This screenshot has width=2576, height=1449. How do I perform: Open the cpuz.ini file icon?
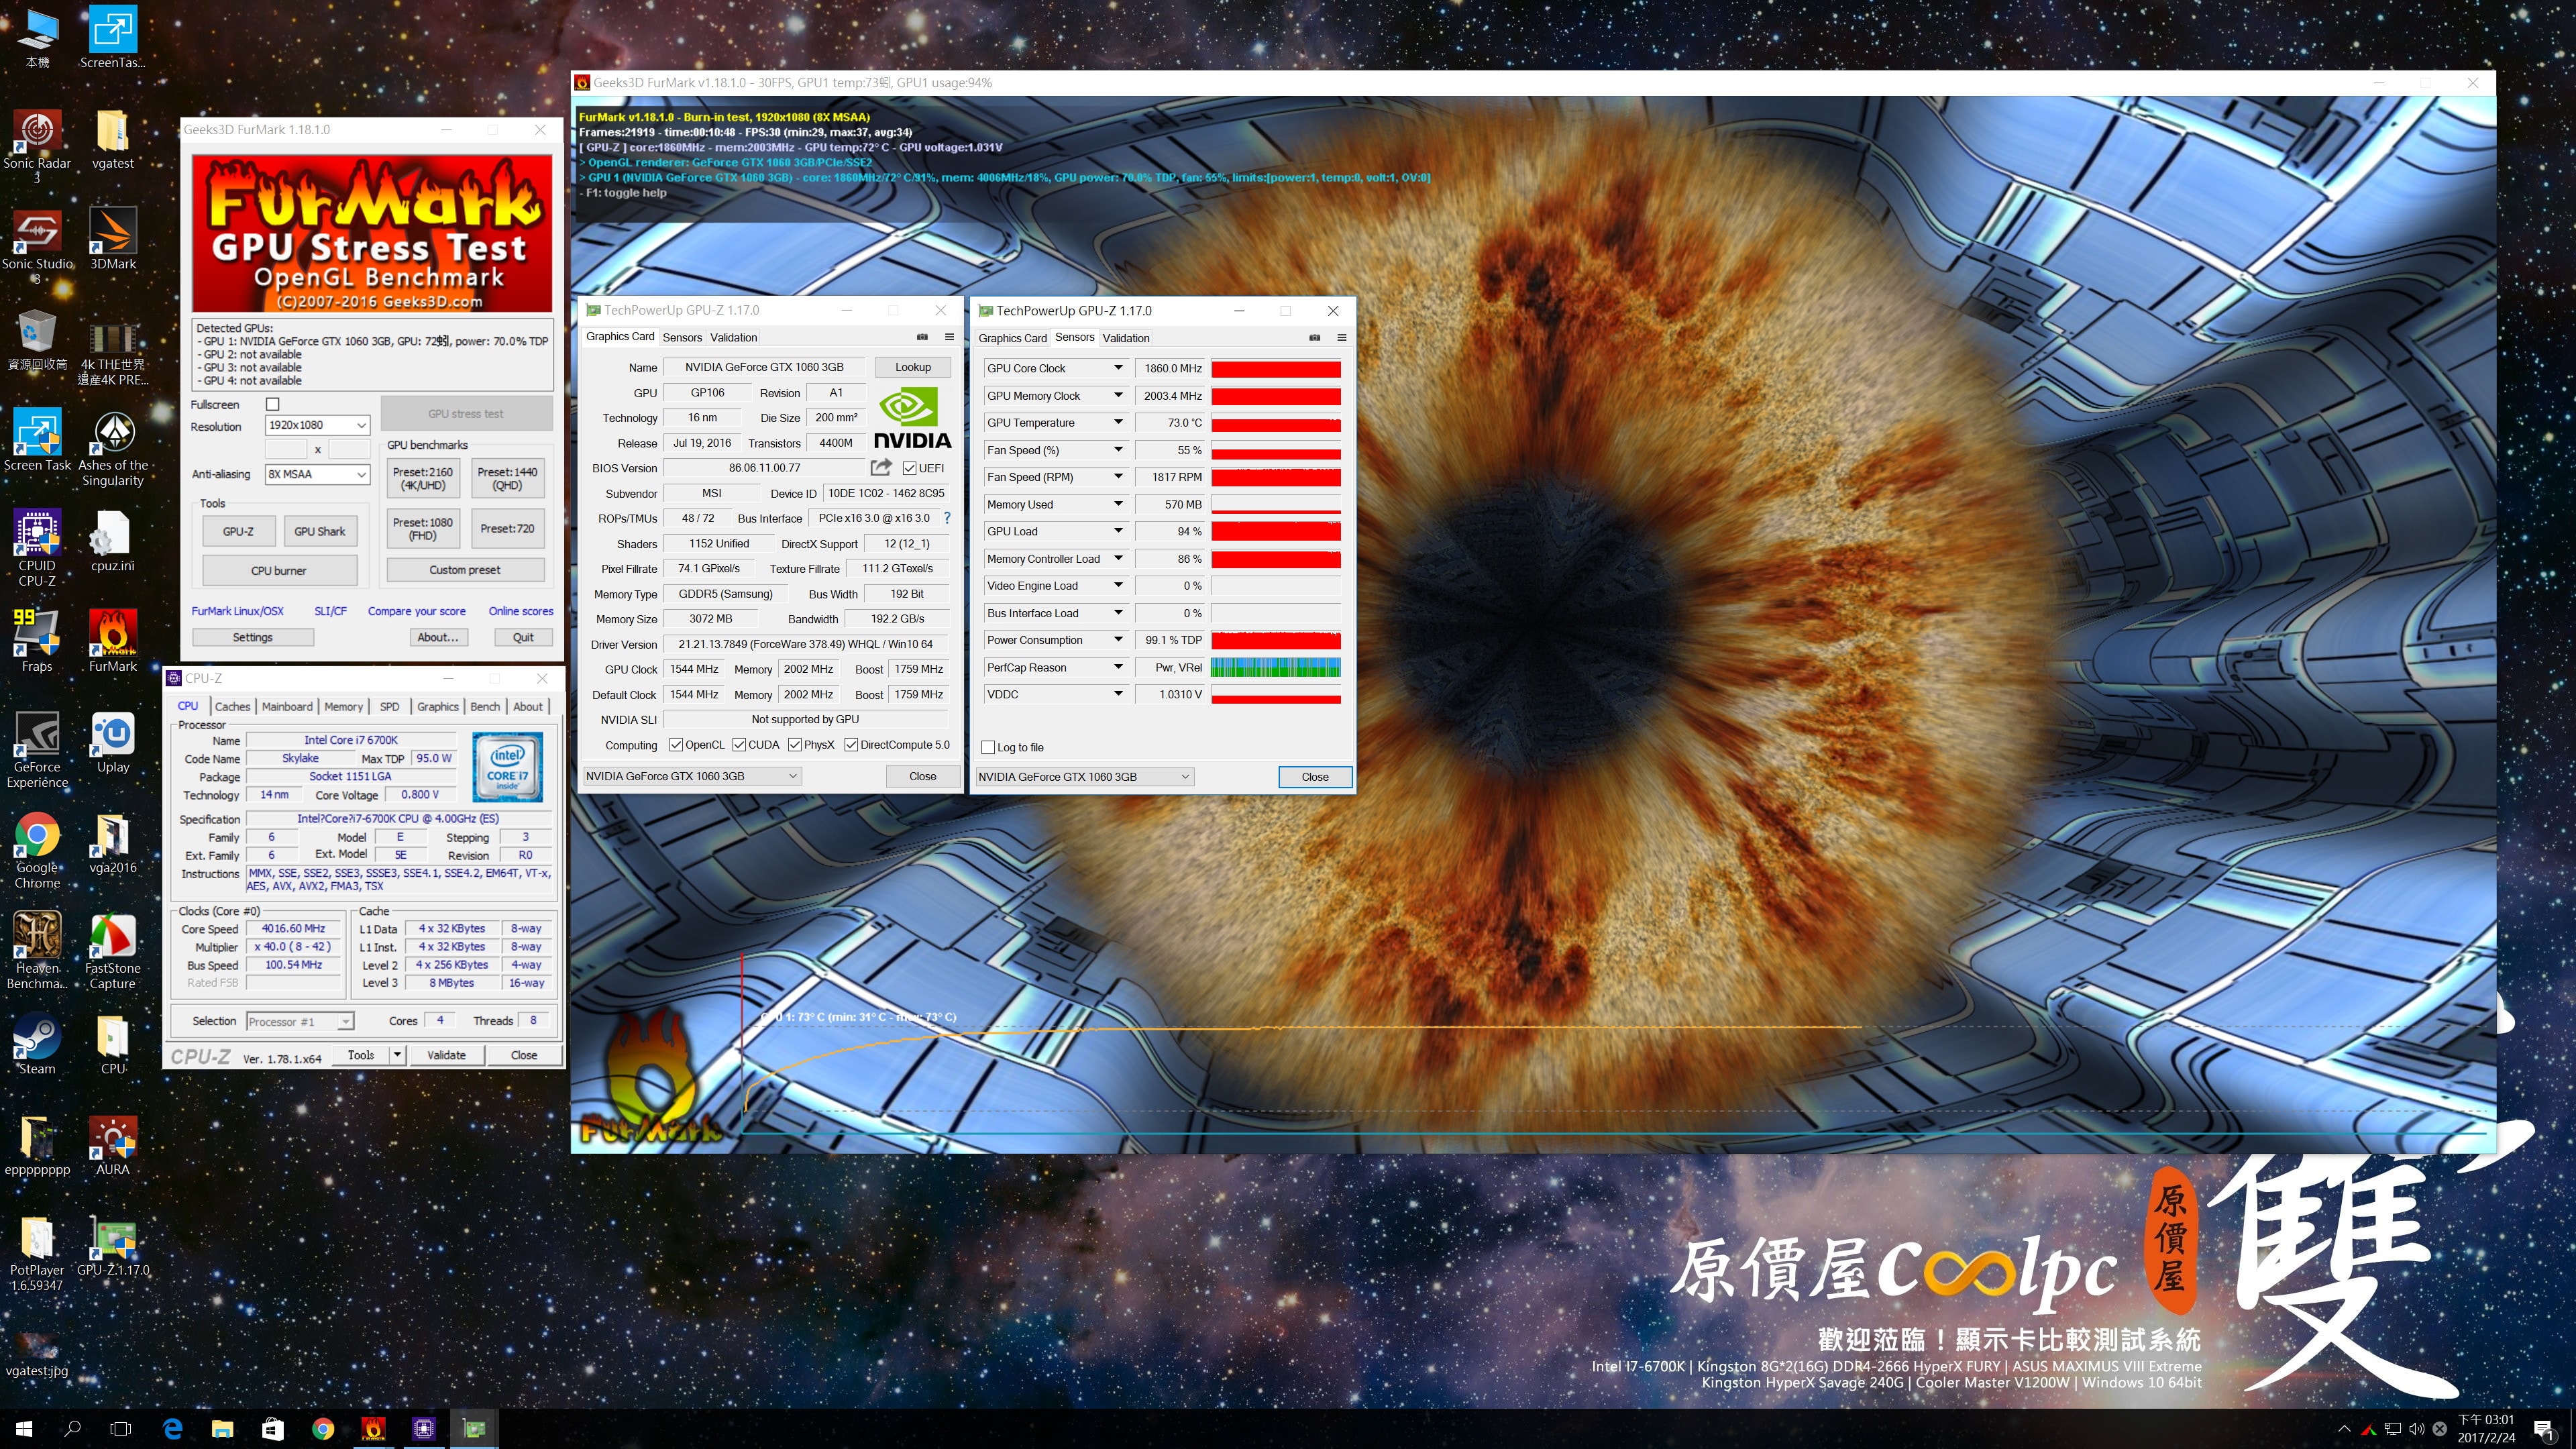click(x=112, y=542)
